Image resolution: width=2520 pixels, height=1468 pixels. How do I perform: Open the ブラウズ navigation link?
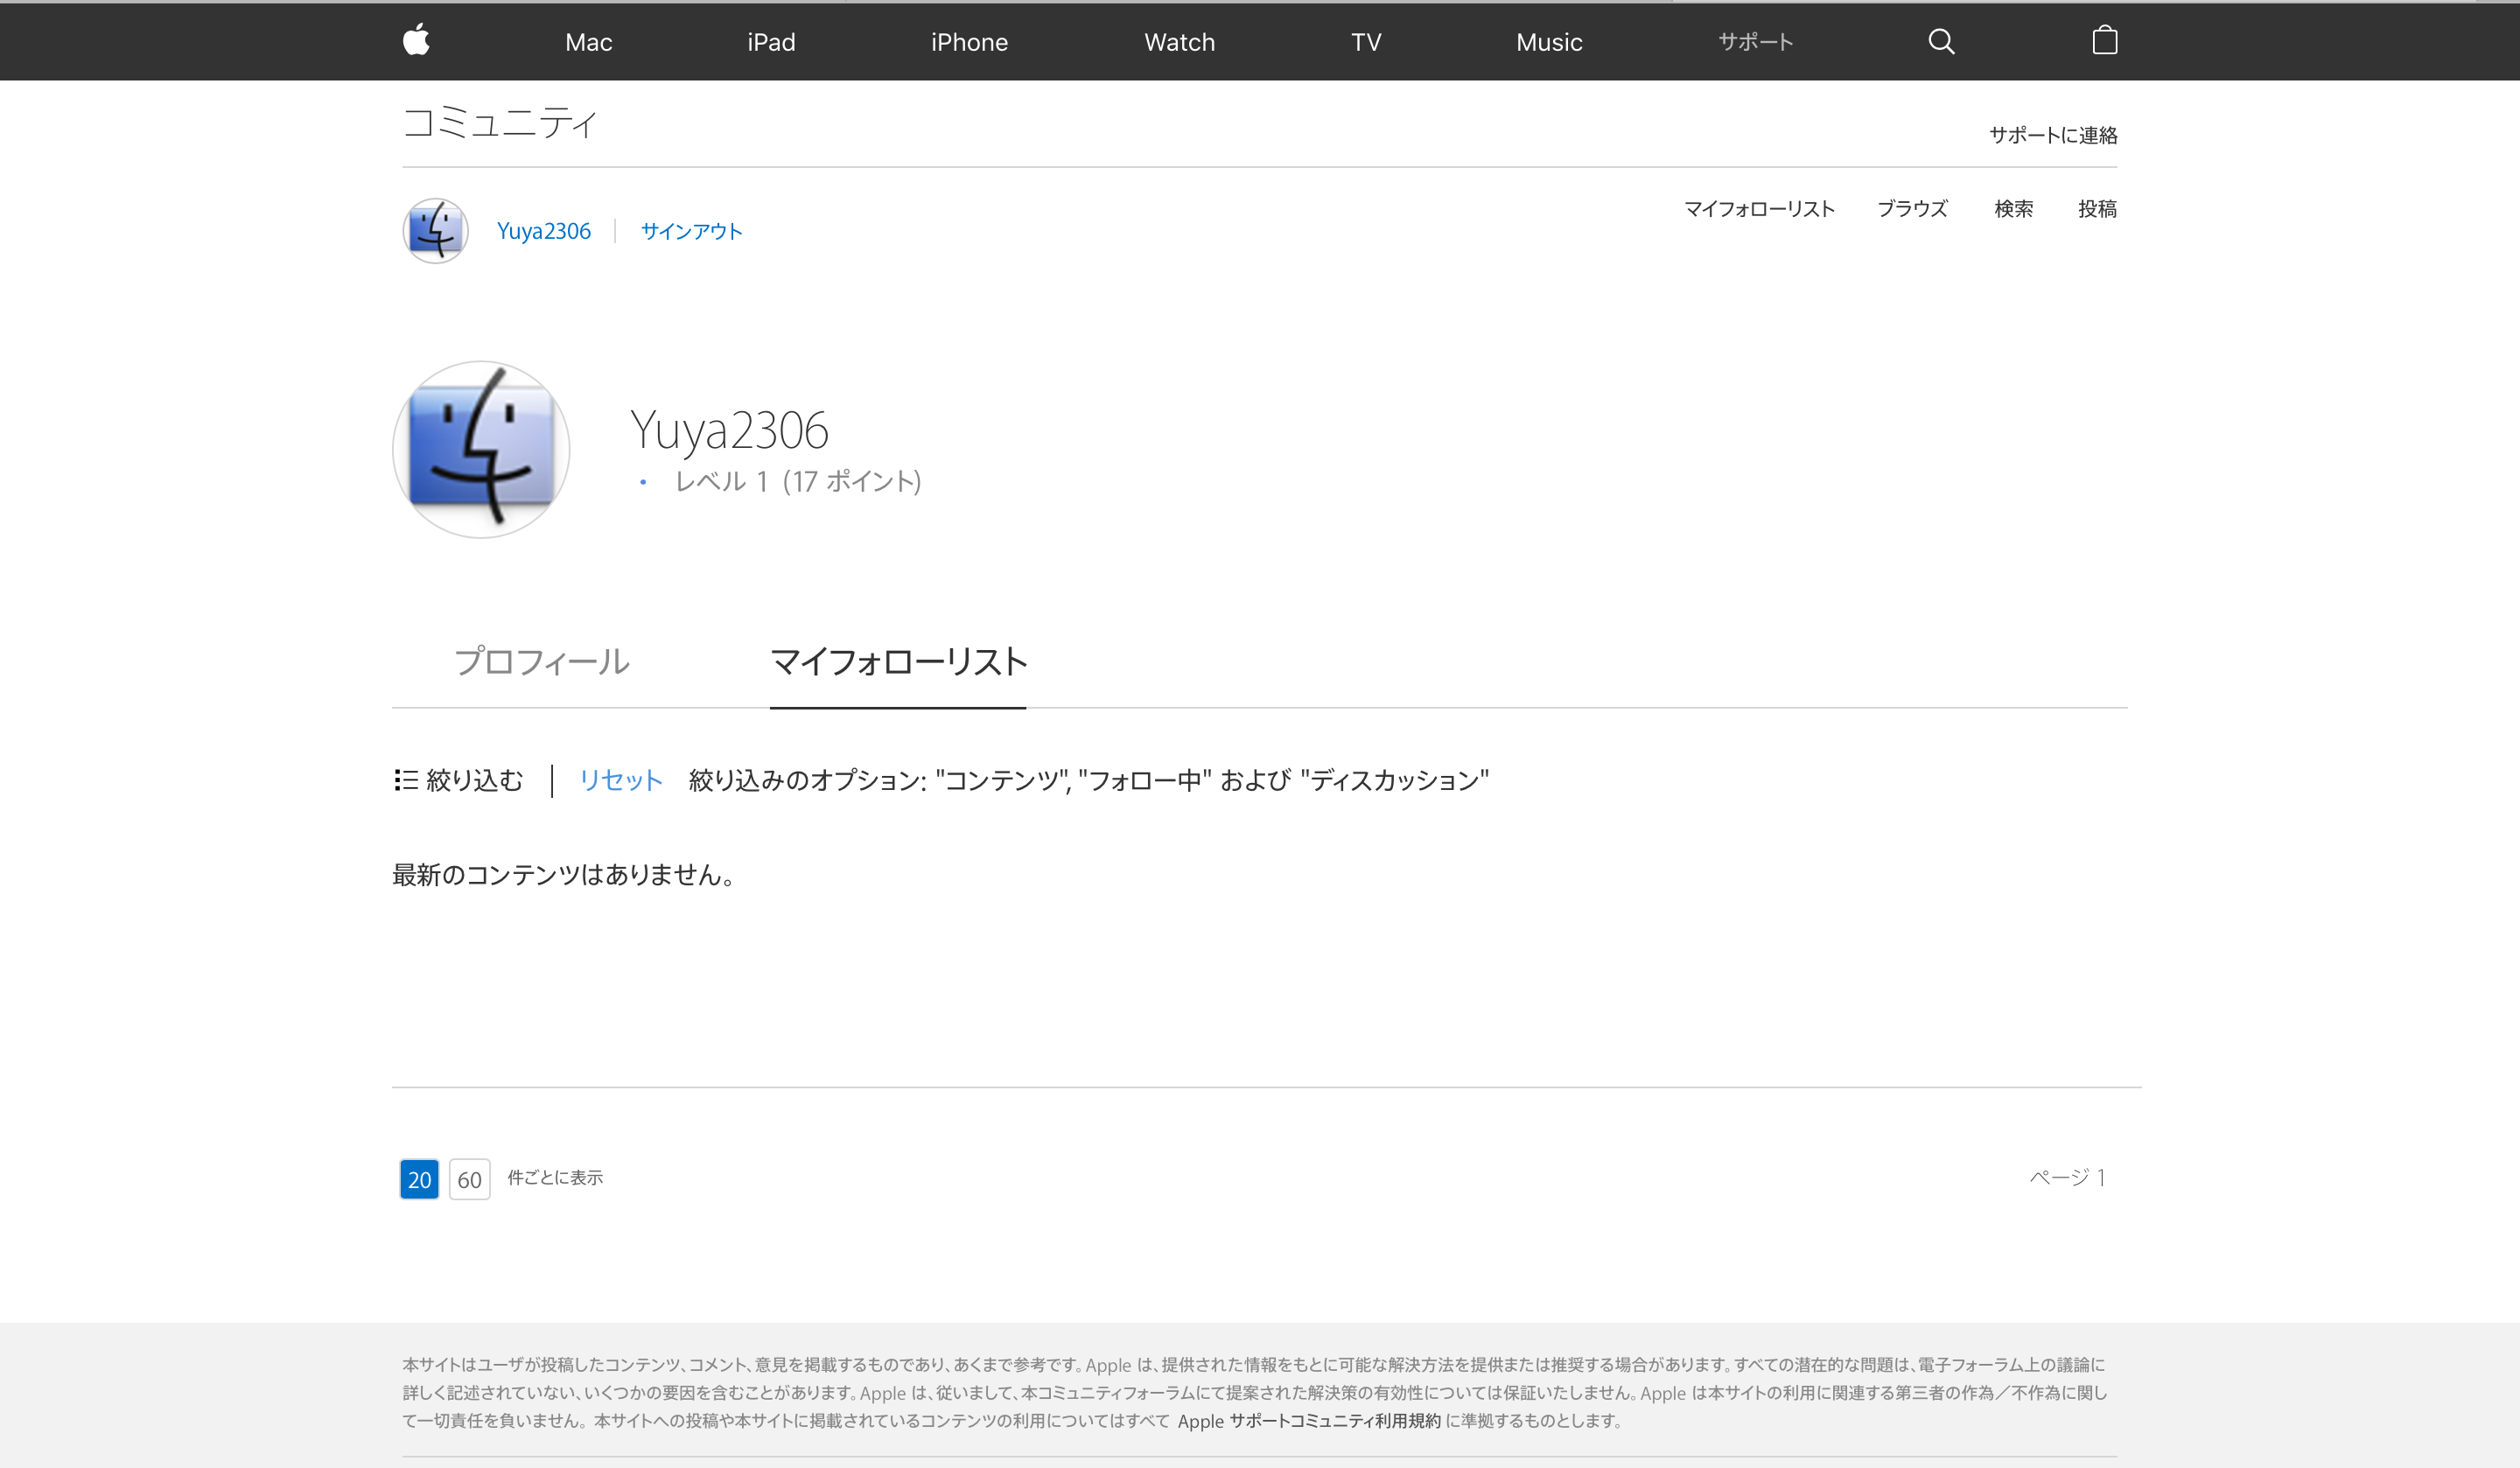[1911, 209]
